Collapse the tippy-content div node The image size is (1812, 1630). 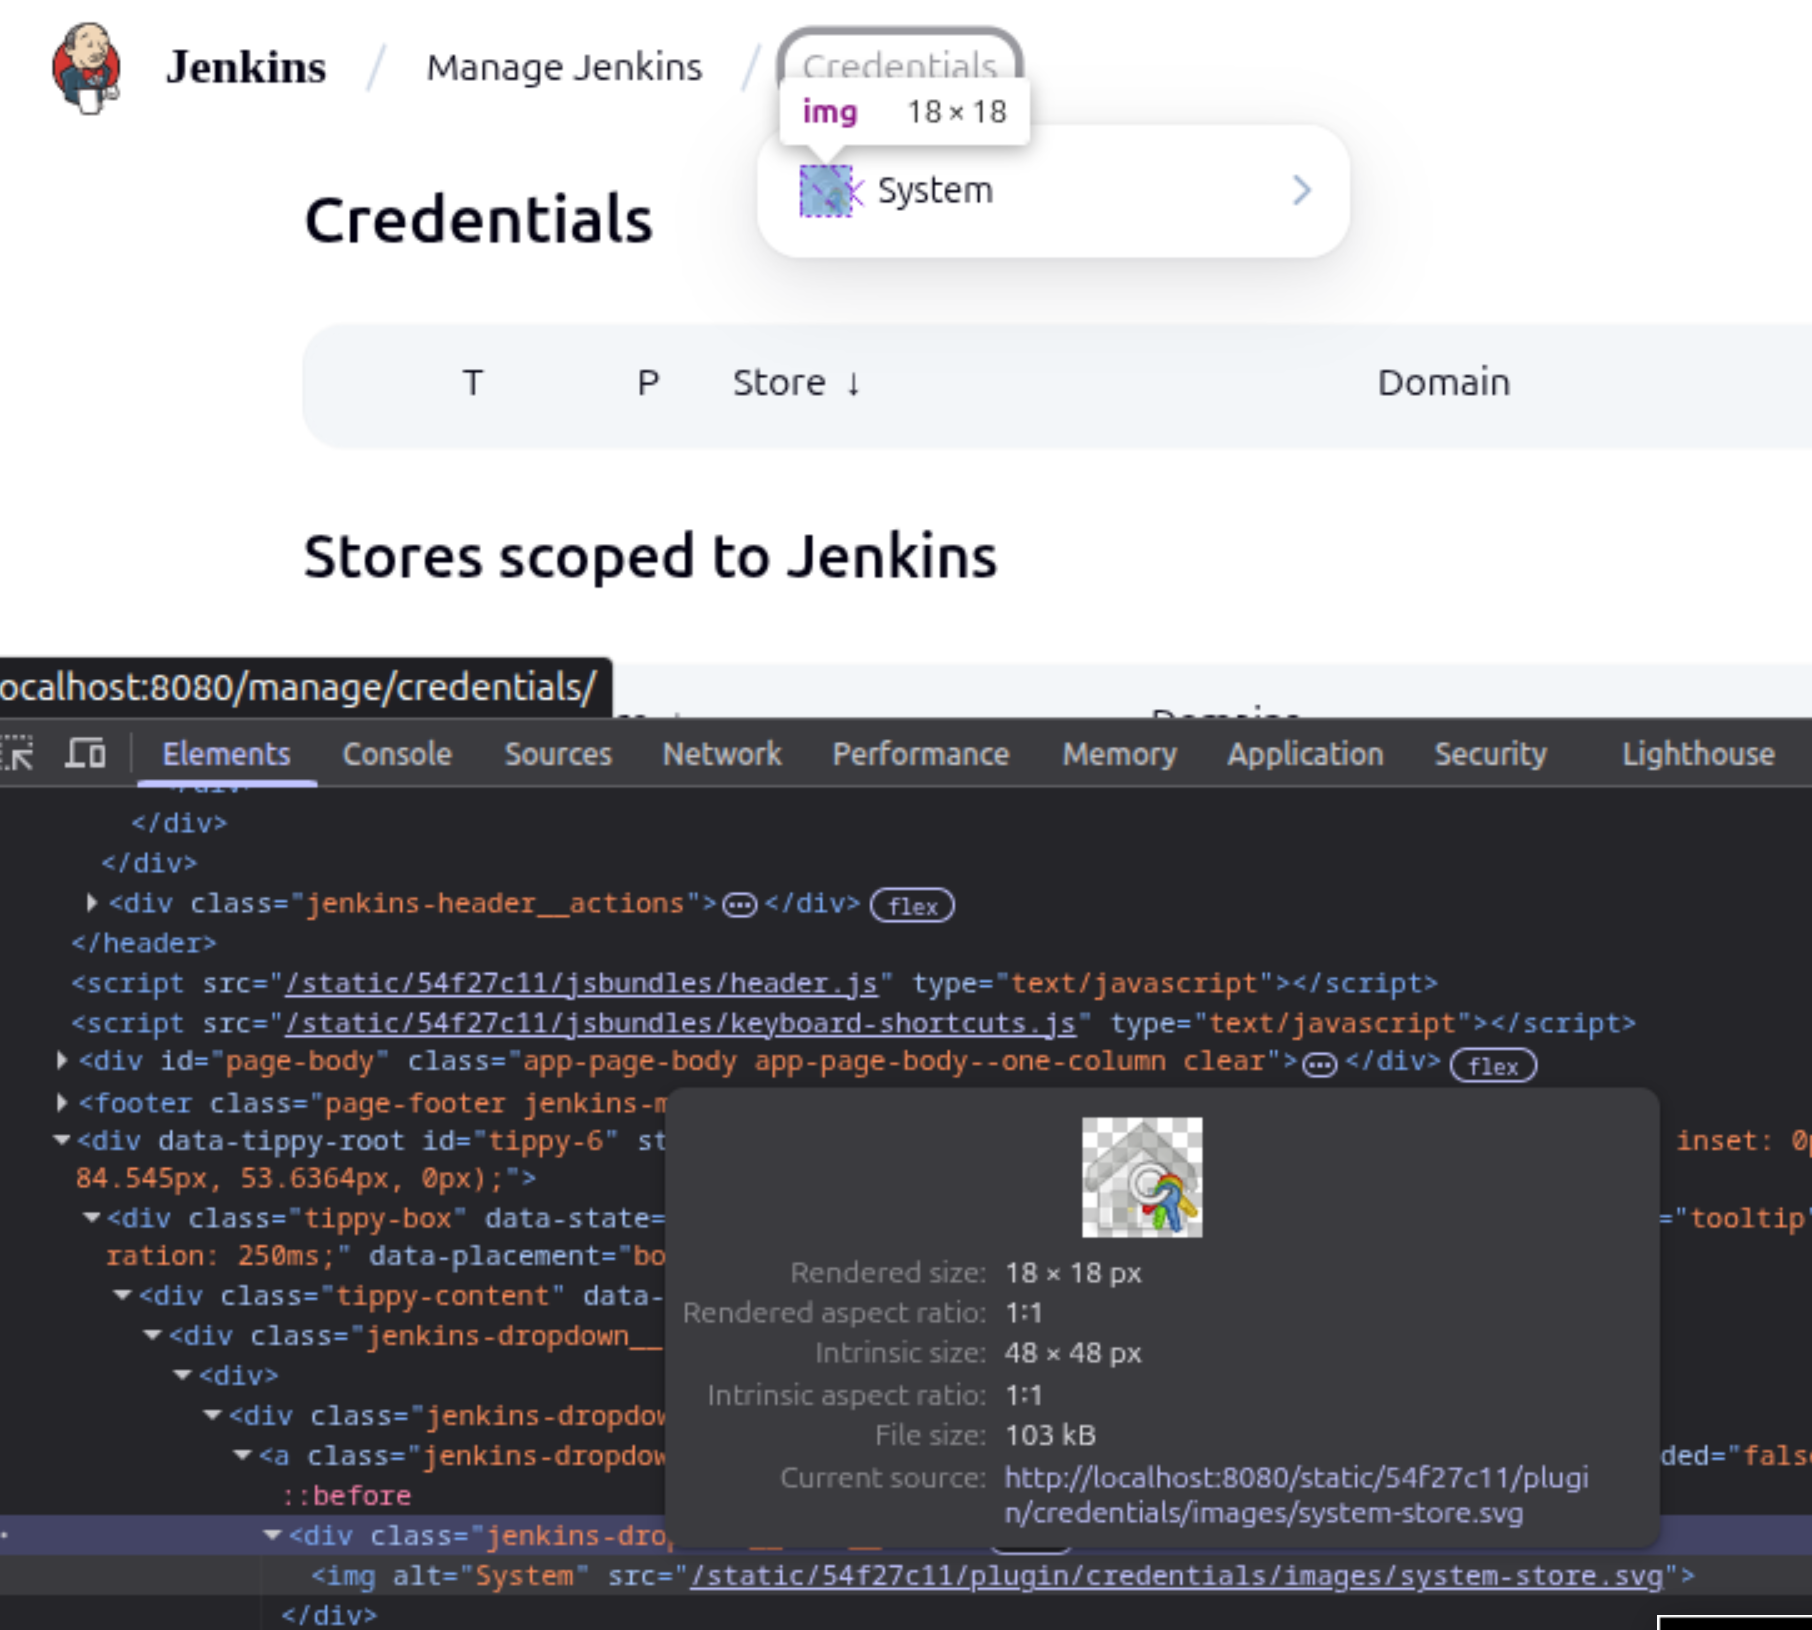click(x=123, y=1296)
